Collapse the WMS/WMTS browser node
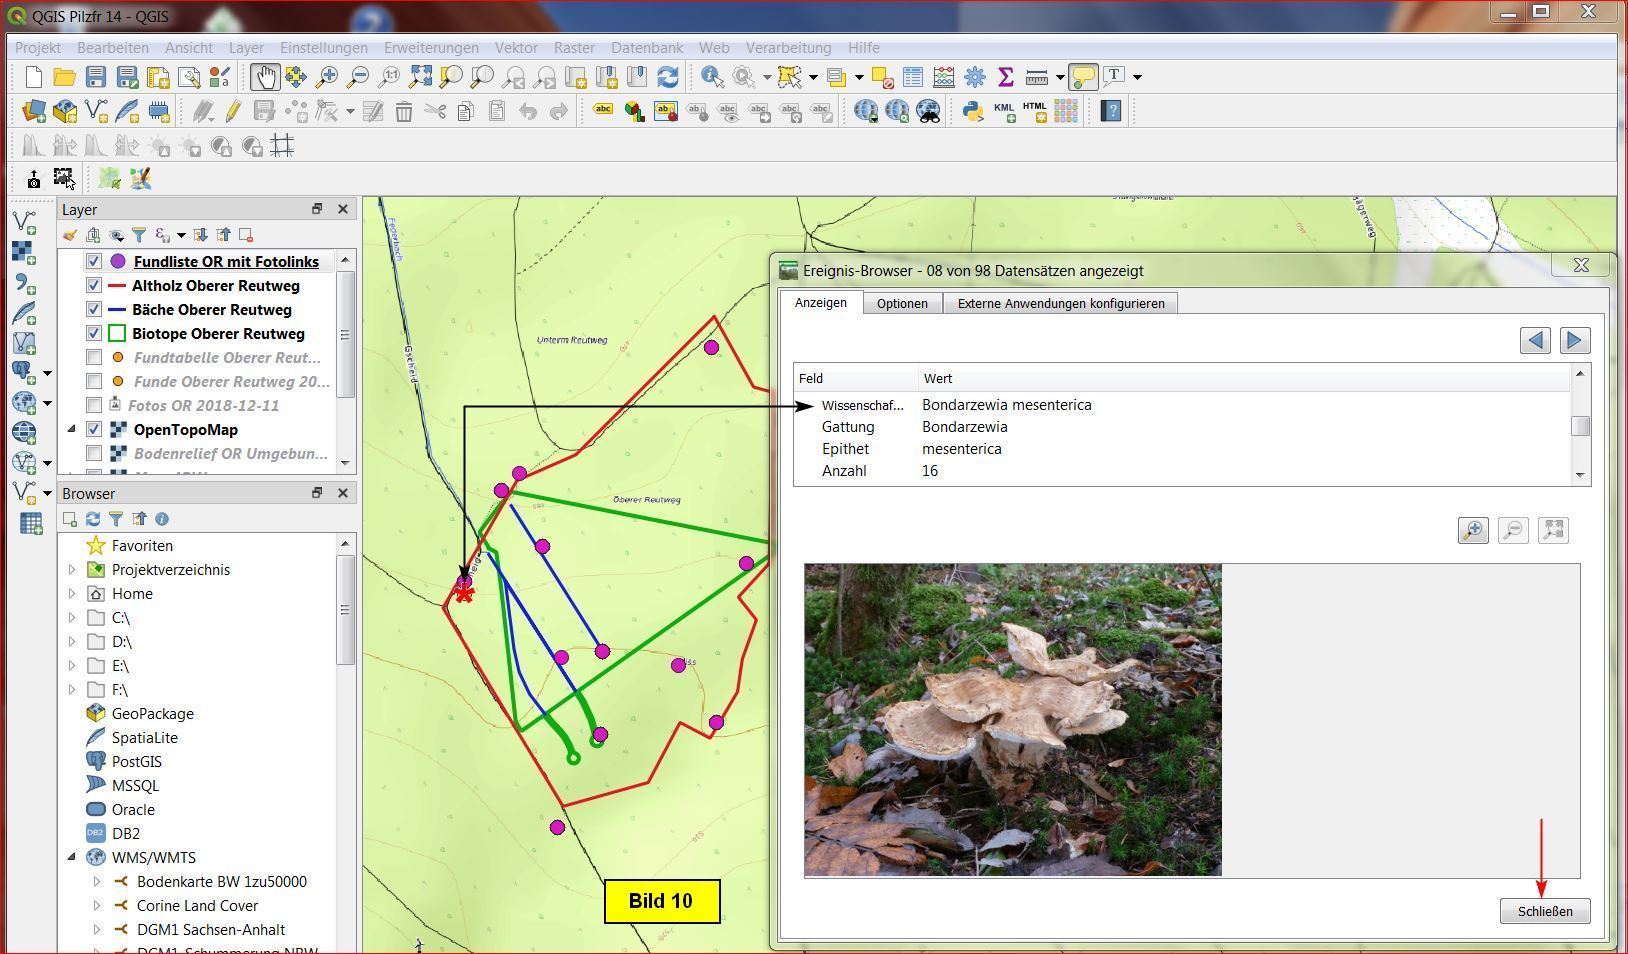 (72, 858)
